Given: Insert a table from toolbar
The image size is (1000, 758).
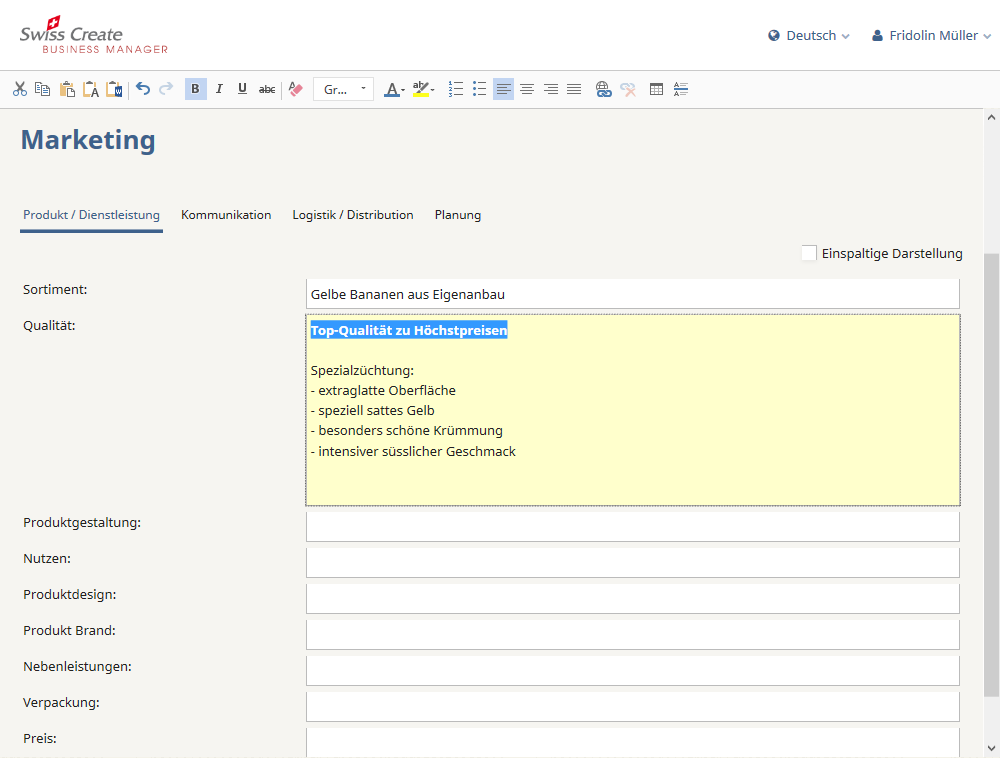Looking at the screenshot, I should click(656, 89).
